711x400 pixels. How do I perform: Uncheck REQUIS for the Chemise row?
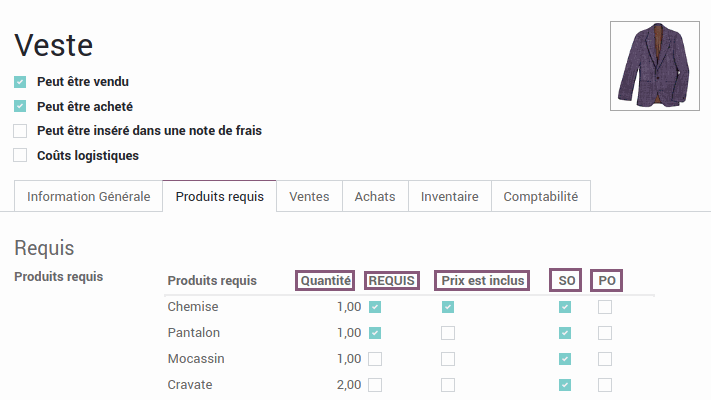(375, 307)
